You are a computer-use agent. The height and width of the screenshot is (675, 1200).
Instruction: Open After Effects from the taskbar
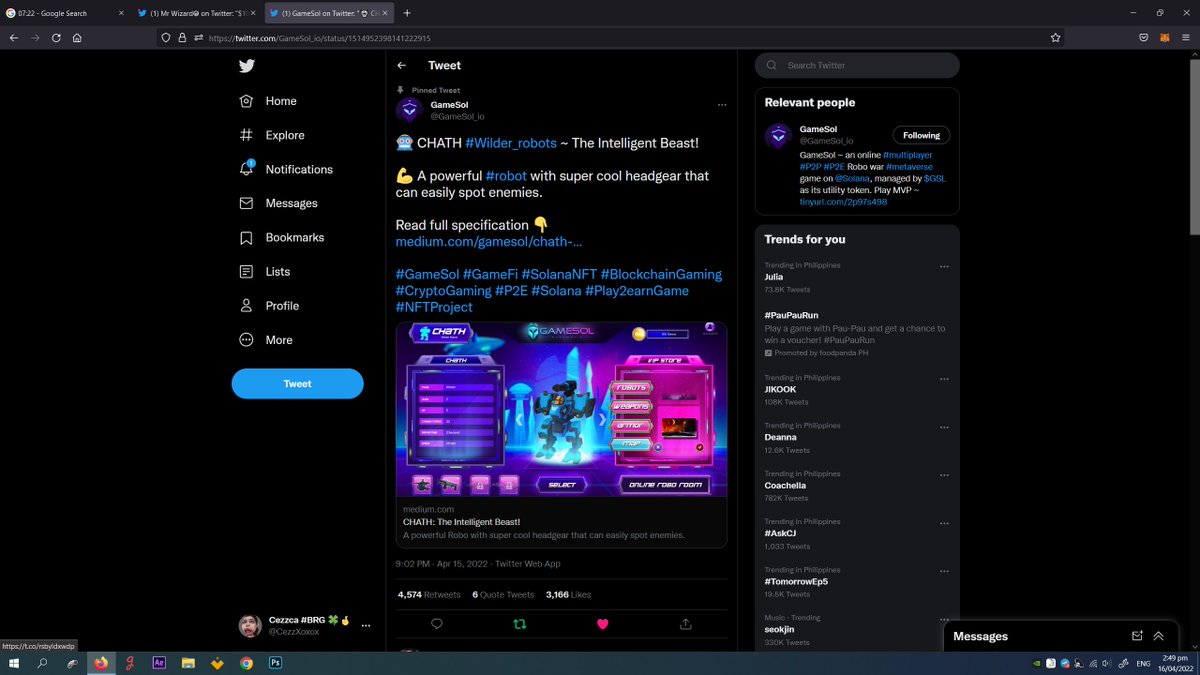point(159,663)
